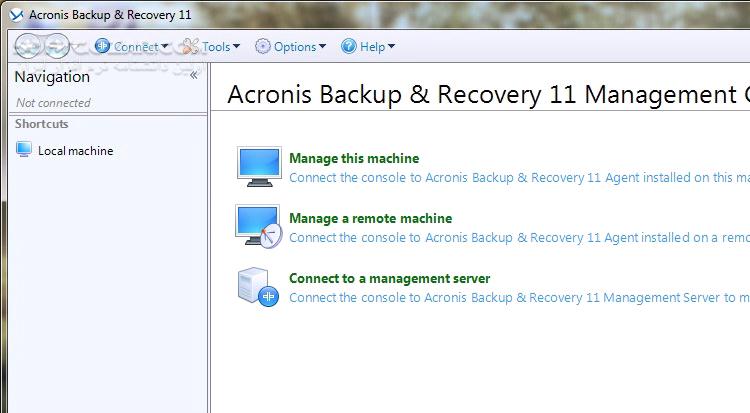
Task: Click the Options gear icon
Action: [x=263, y=46]
